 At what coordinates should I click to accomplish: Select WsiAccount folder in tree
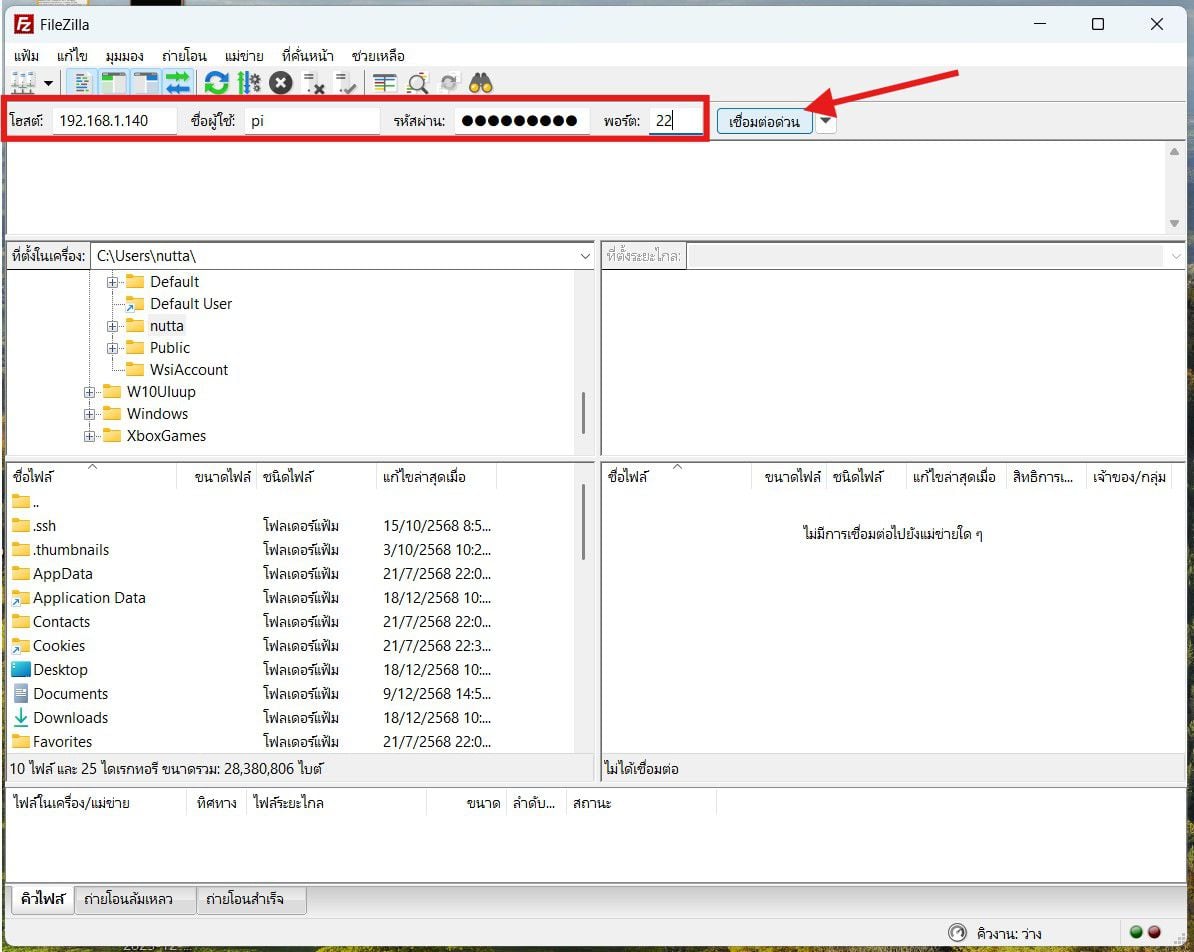[x=189, y=370]
